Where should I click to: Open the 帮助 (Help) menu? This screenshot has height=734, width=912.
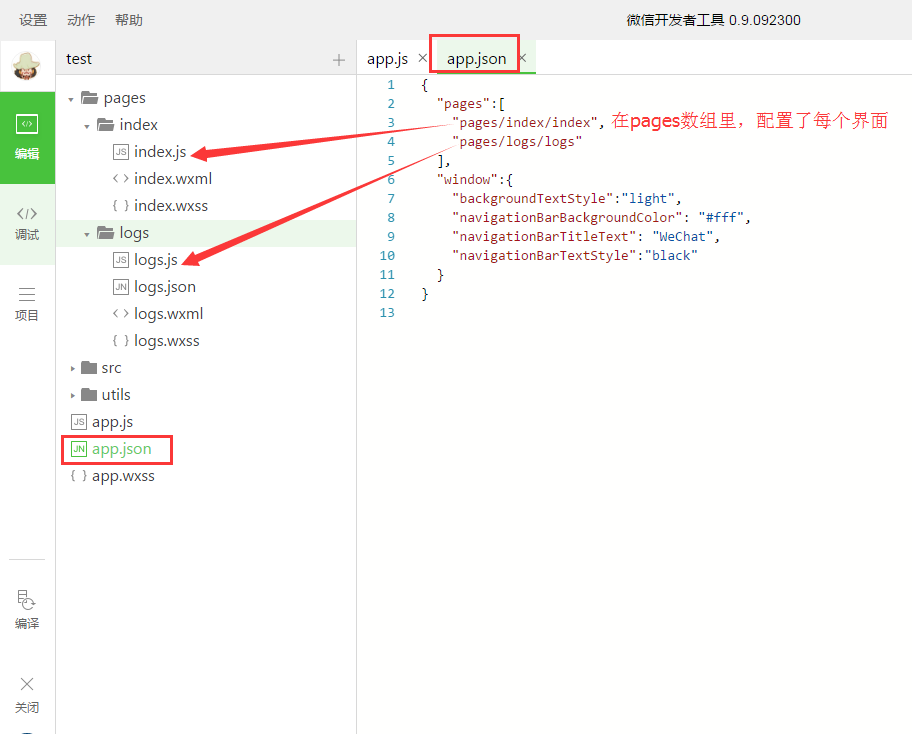129,20
